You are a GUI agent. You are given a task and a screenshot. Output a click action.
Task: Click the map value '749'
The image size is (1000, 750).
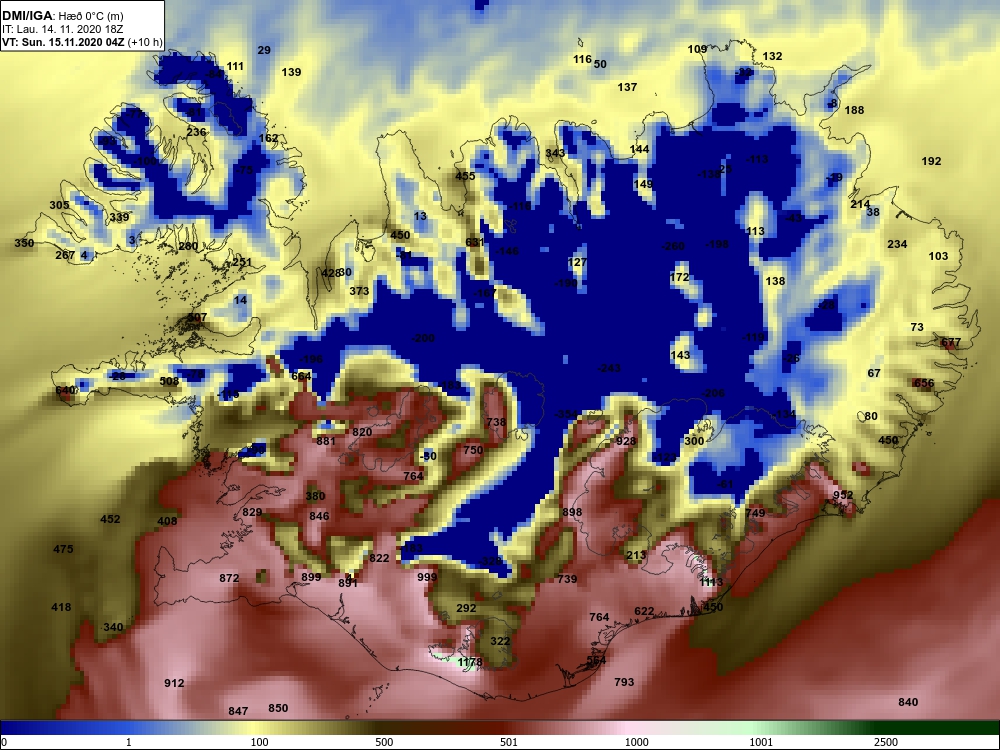pyautogui.click(x=755, y=513)
